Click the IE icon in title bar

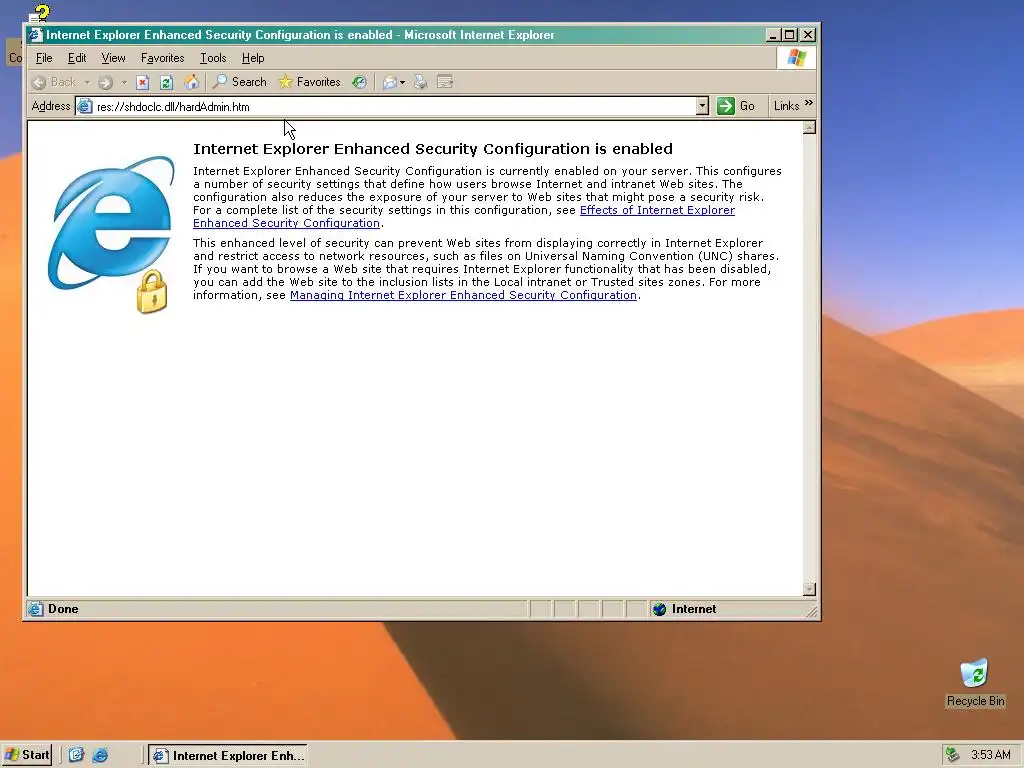[x=35, y=35]
